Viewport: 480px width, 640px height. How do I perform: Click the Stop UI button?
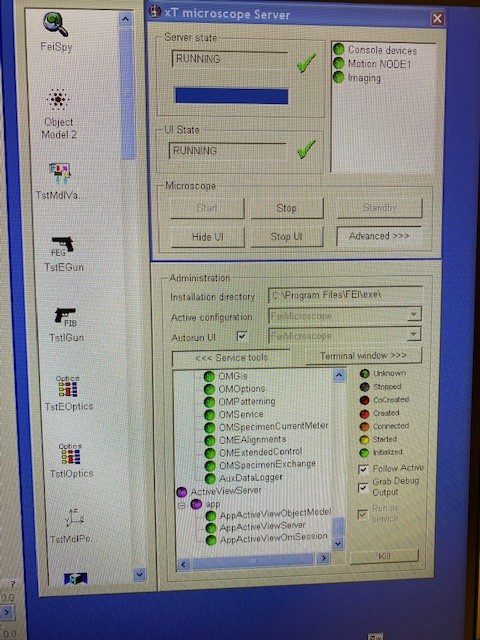pyautogui.click(x=287, y=237)
